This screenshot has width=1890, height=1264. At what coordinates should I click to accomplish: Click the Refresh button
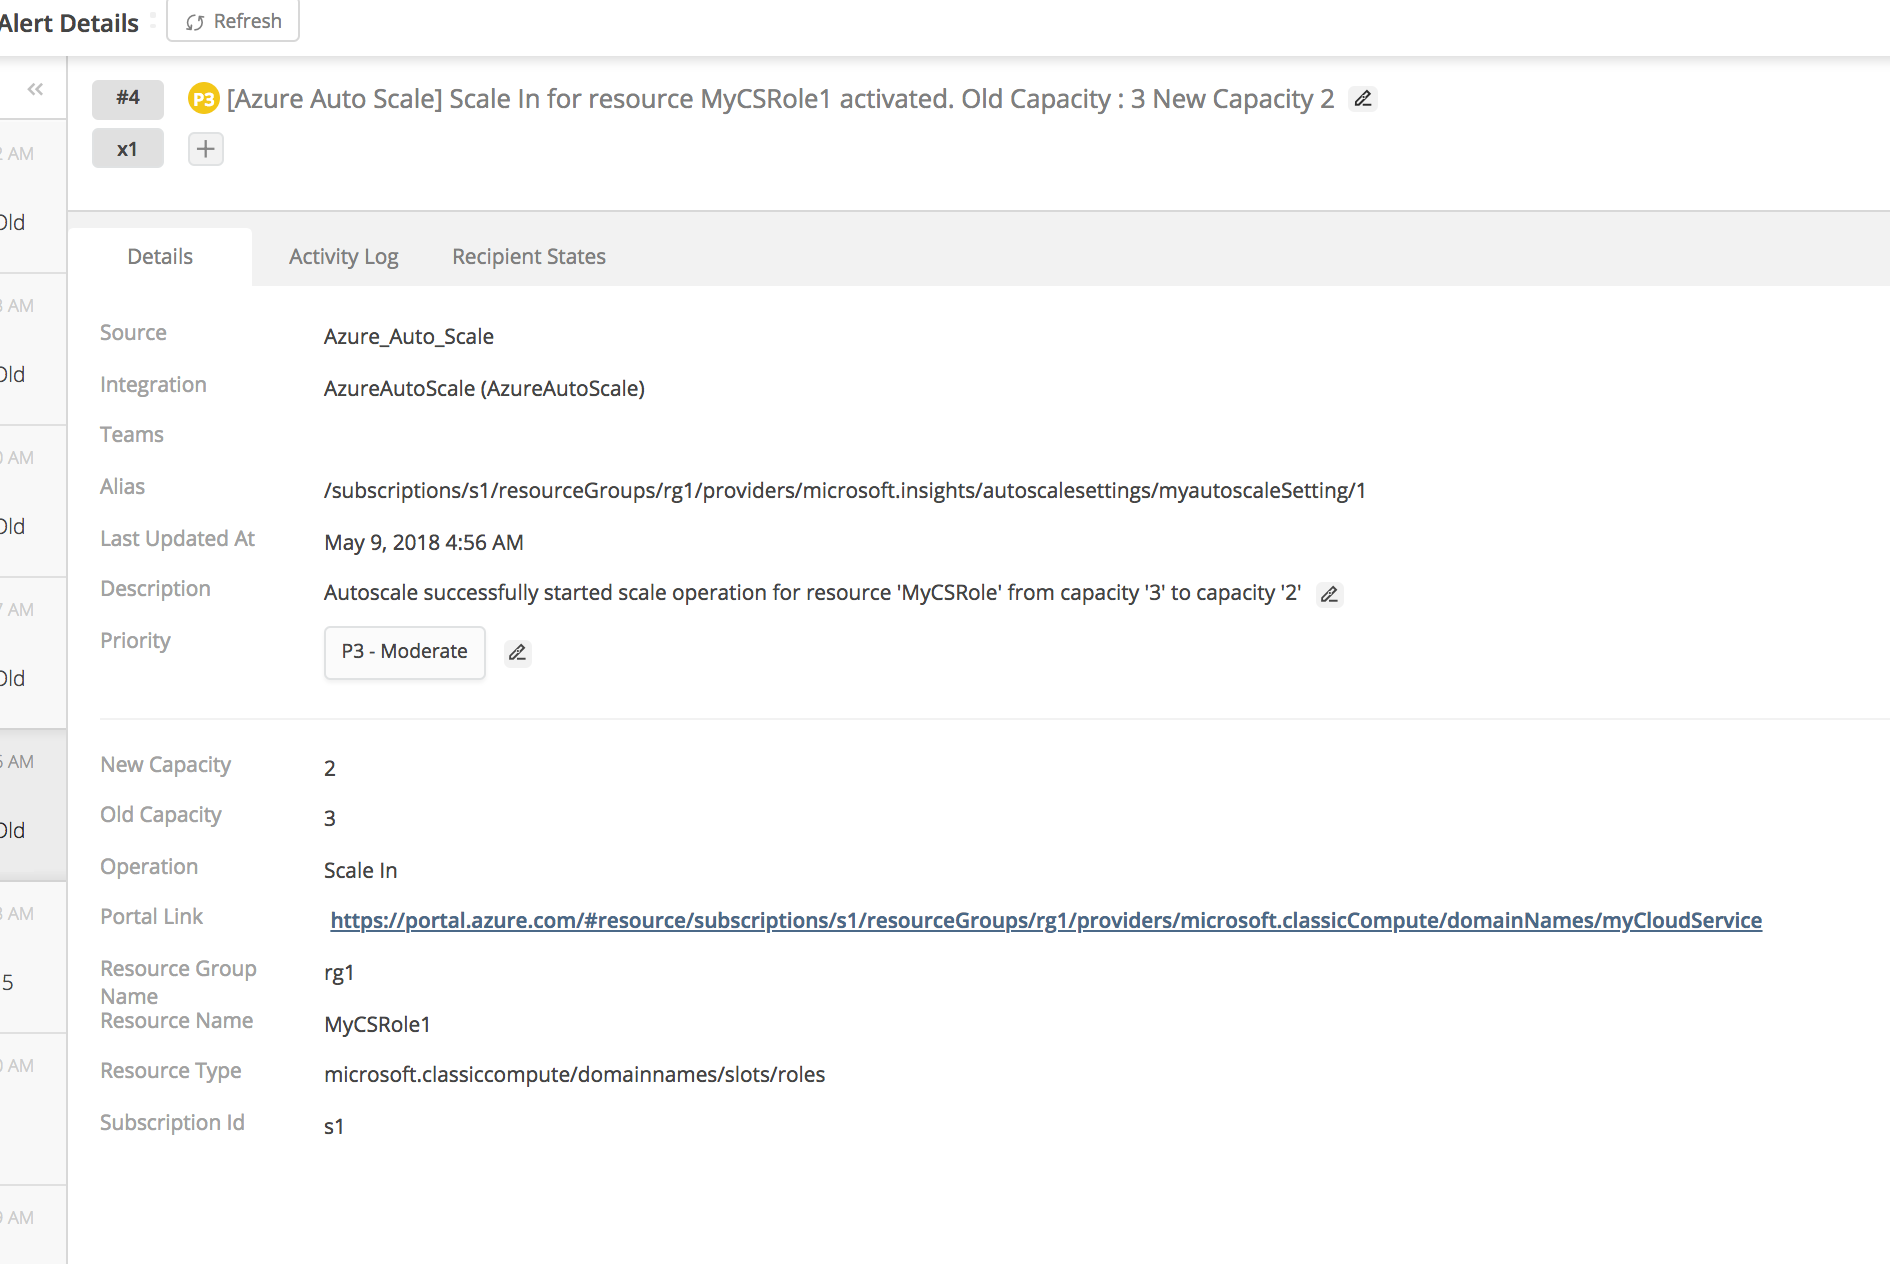(x=233, y=21)
